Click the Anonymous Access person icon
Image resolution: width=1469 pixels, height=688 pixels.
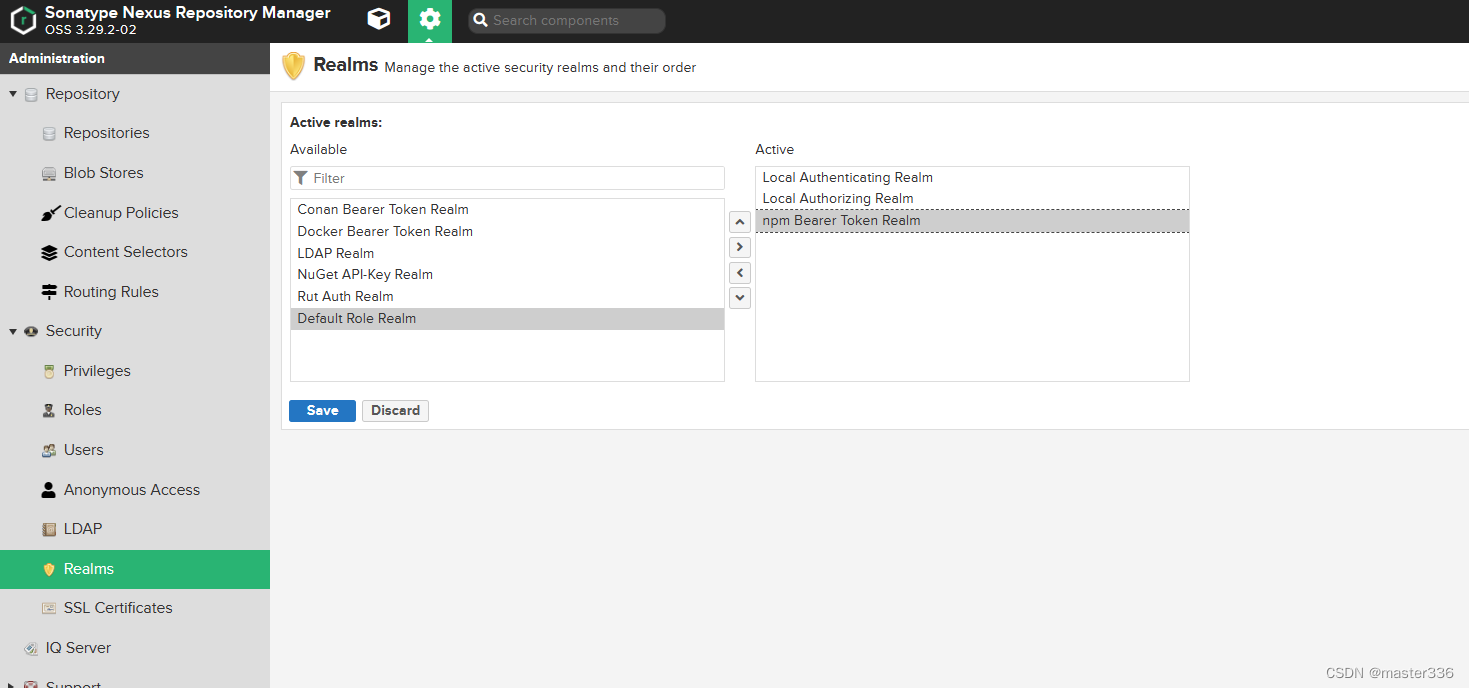(x=49, y=490)
